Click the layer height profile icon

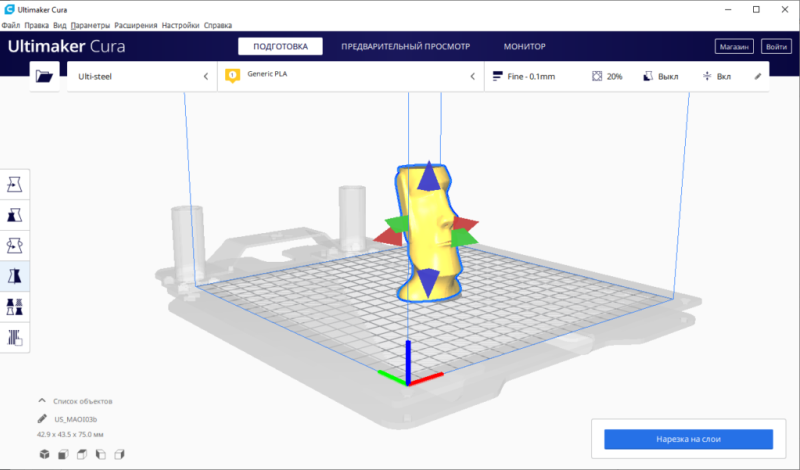(x=497, y=77)
